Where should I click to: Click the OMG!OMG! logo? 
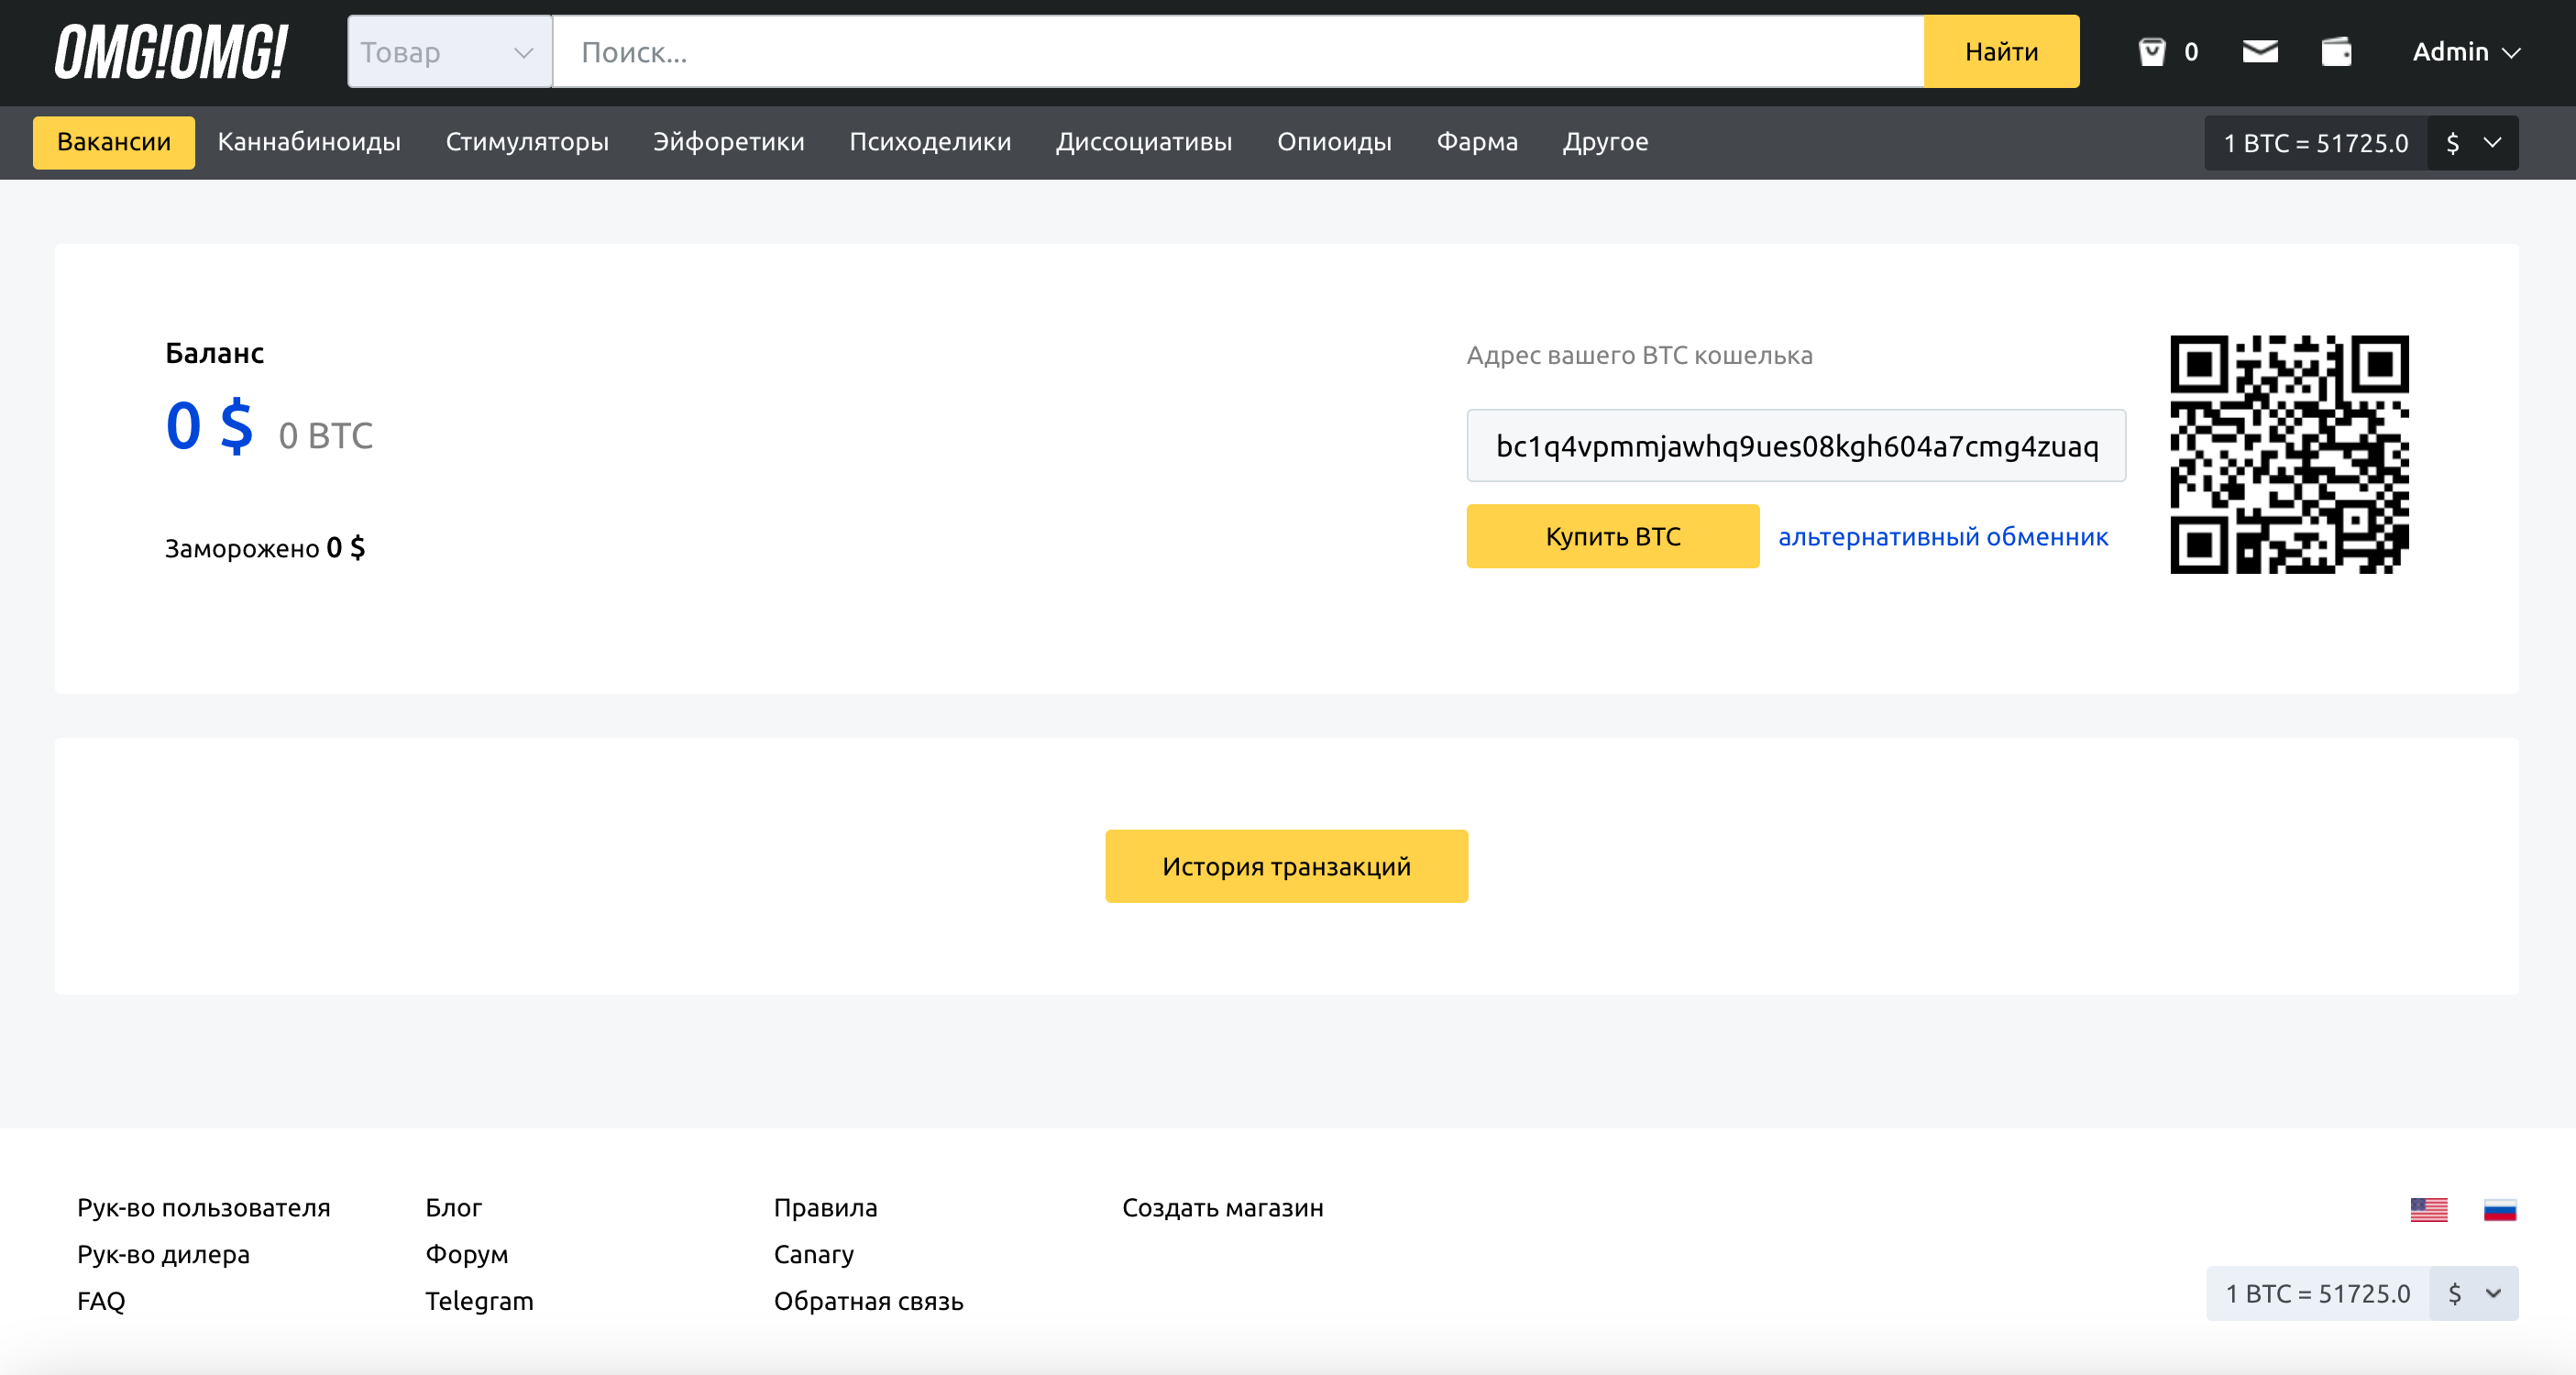[171, 52]
